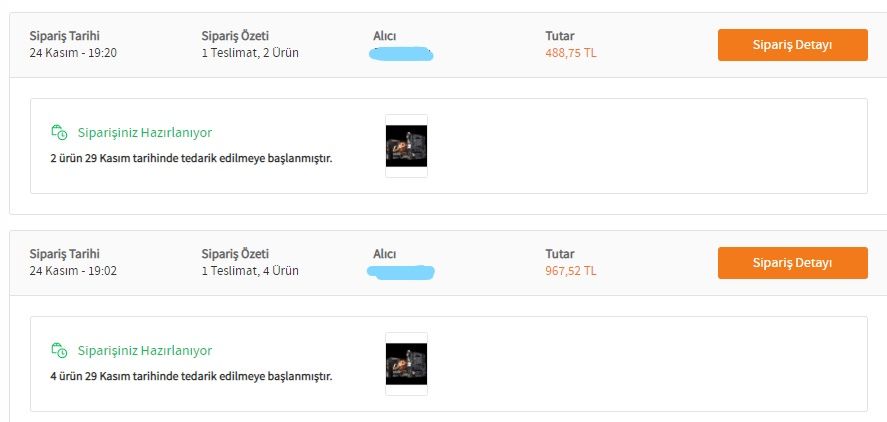Select the order date 24 Kasım - 19:20
This screenshot has height=422, width=887.
click(x=73, y=53)
